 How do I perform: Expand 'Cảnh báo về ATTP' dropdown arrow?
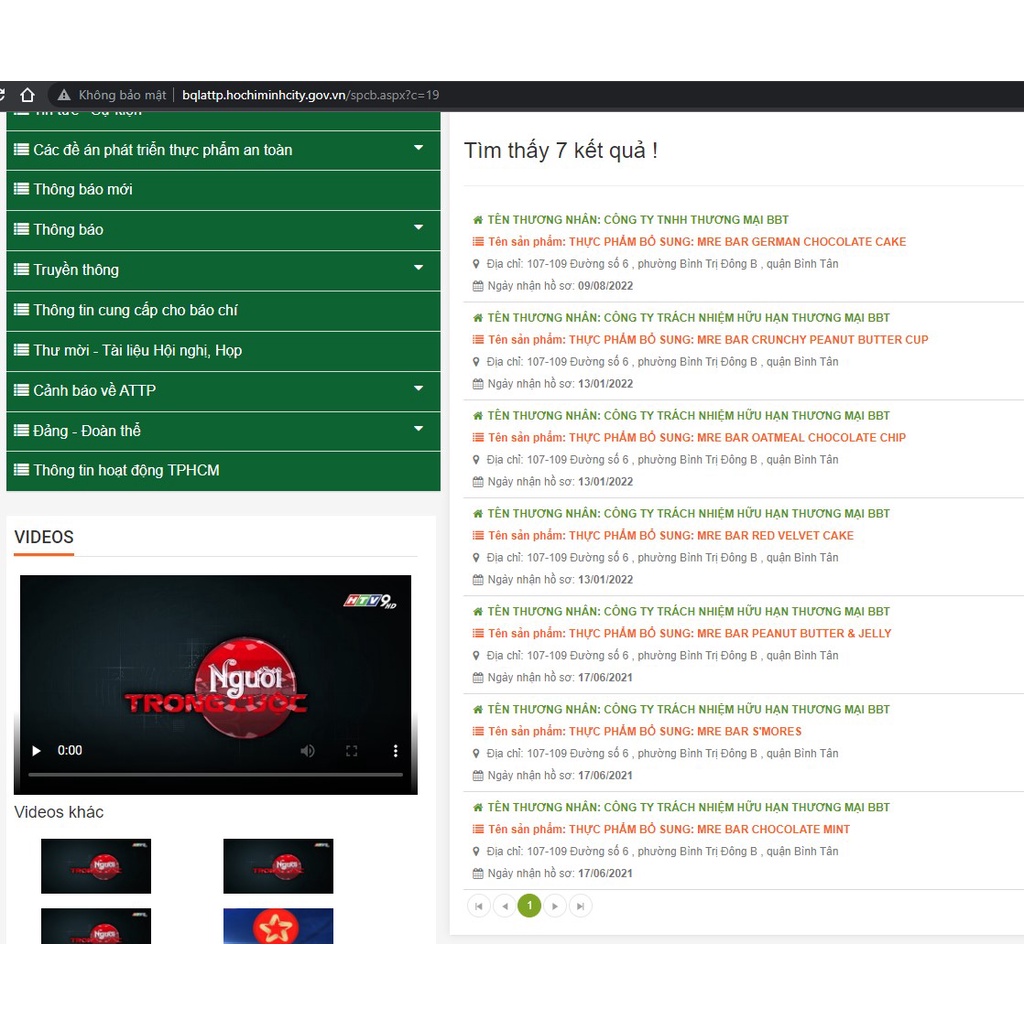(418, 389)
